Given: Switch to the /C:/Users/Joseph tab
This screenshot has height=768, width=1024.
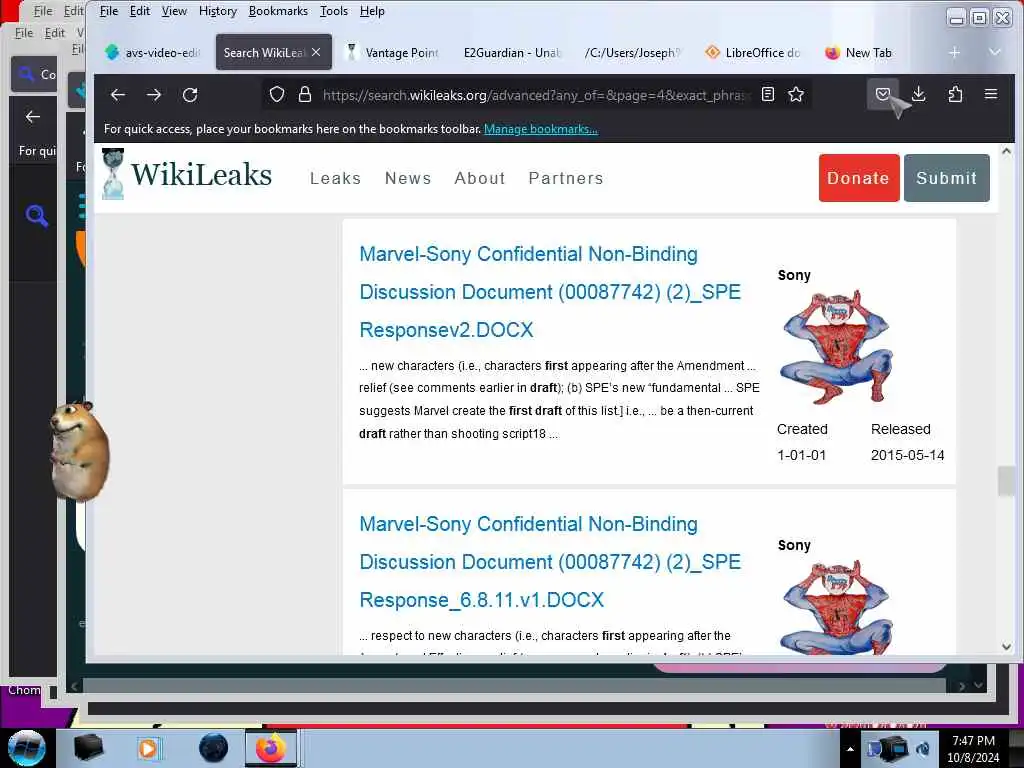Looking at the screenshot, I should click(x=632, y=52).
